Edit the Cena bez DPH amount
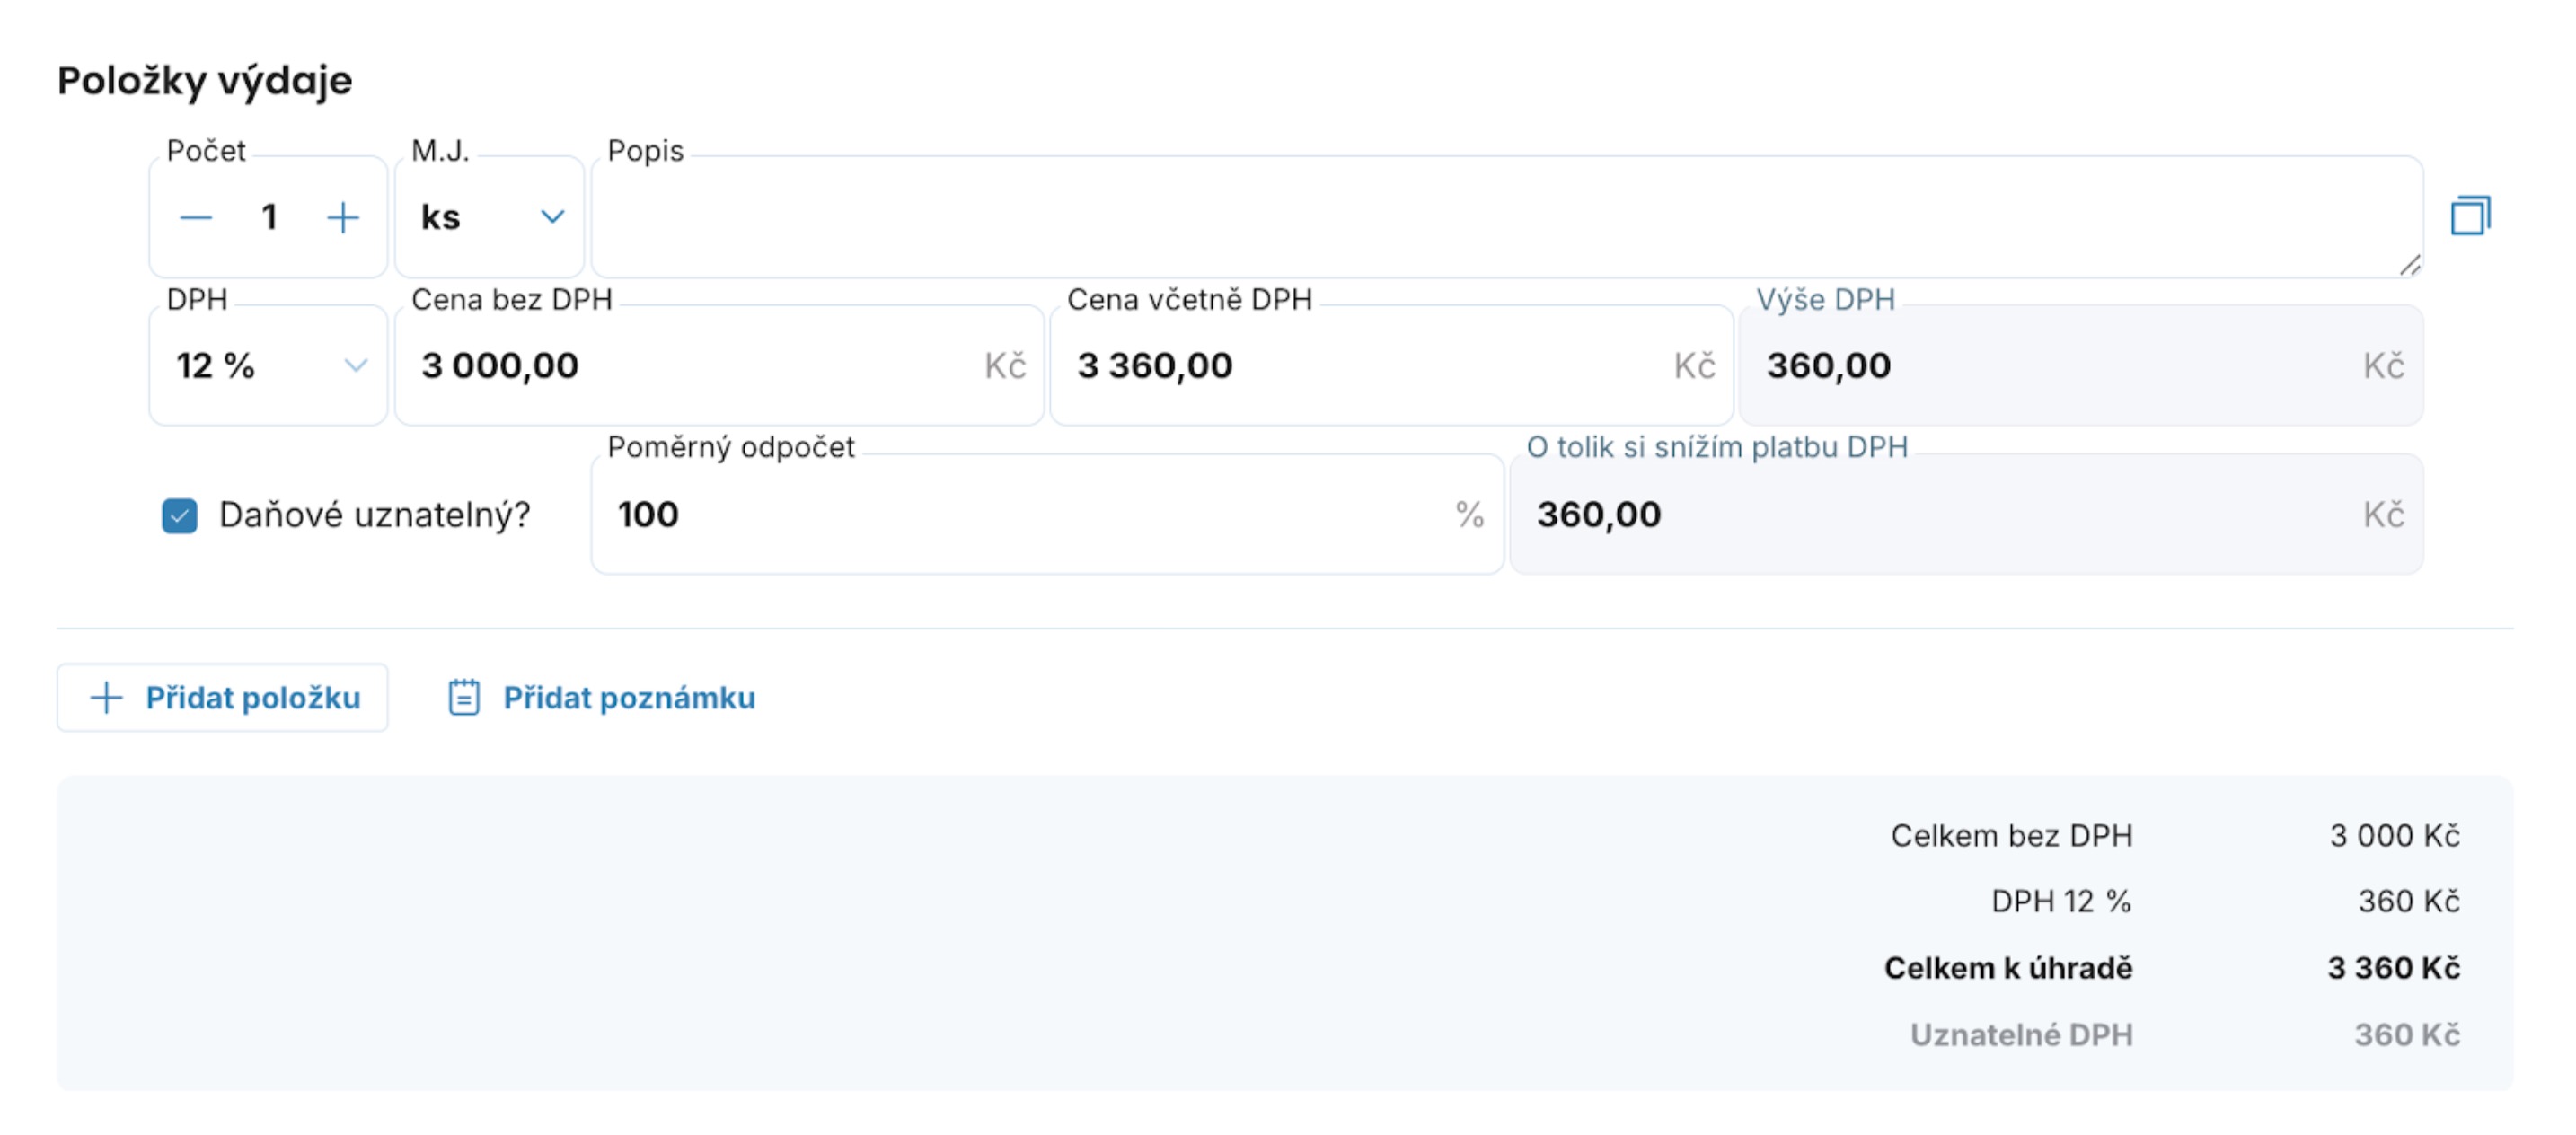Image resolution: width=2576 pixels, height=1135 pixels. click(690, 366)
